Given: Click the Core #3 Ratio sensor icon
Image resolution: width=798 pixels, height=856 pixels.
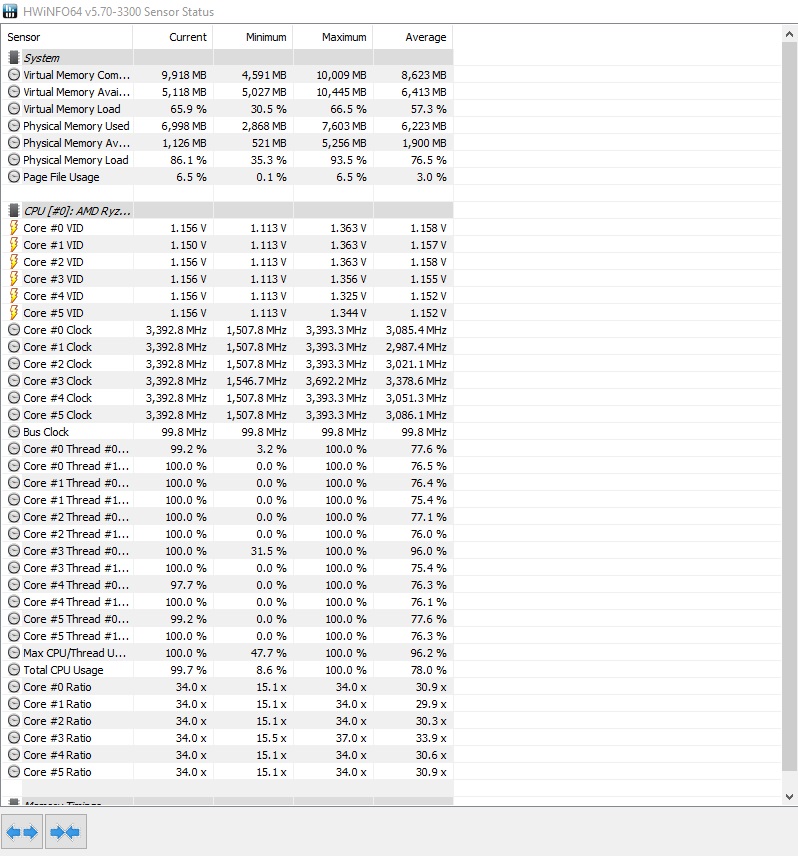Looking at the screenshot, I should point(14,738).
